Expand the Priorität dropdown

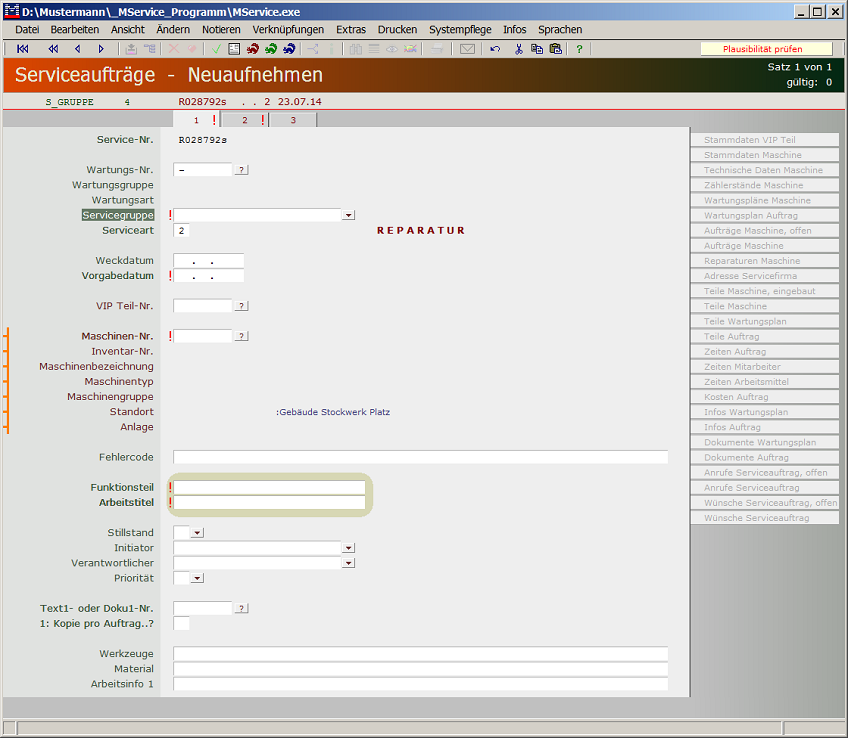point(197,578)
